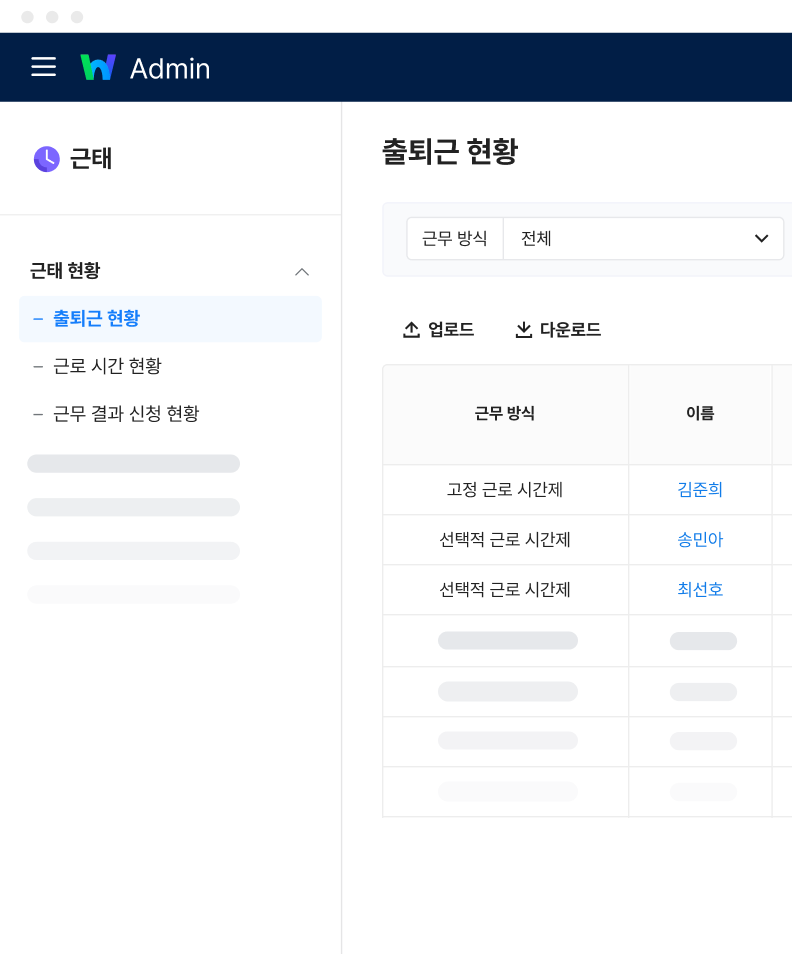792x954 pixels.
Task: Click the 고정 근로 시간제 table cell
Action: 505,490
